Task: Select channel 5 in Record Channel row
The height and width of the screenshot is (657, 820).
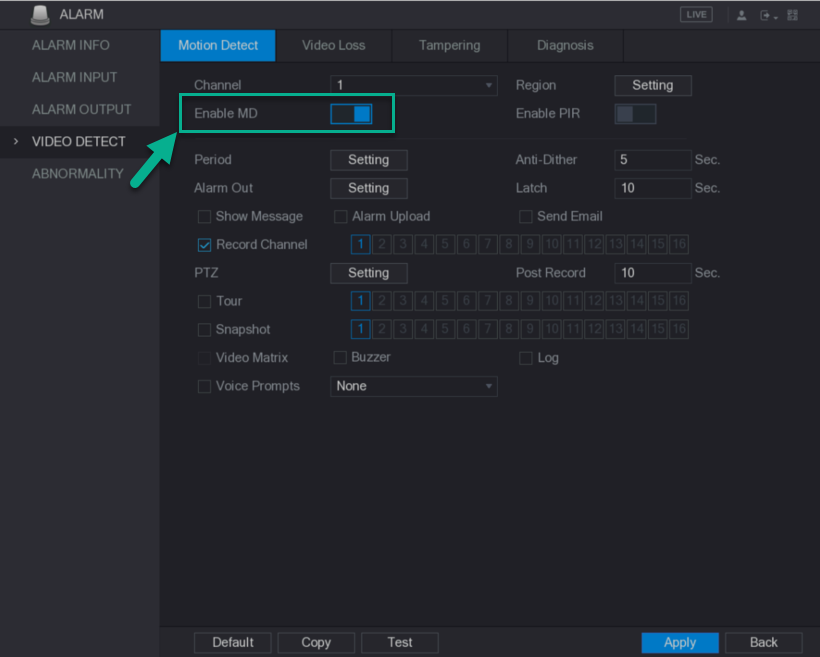Action: coord(447,245)
